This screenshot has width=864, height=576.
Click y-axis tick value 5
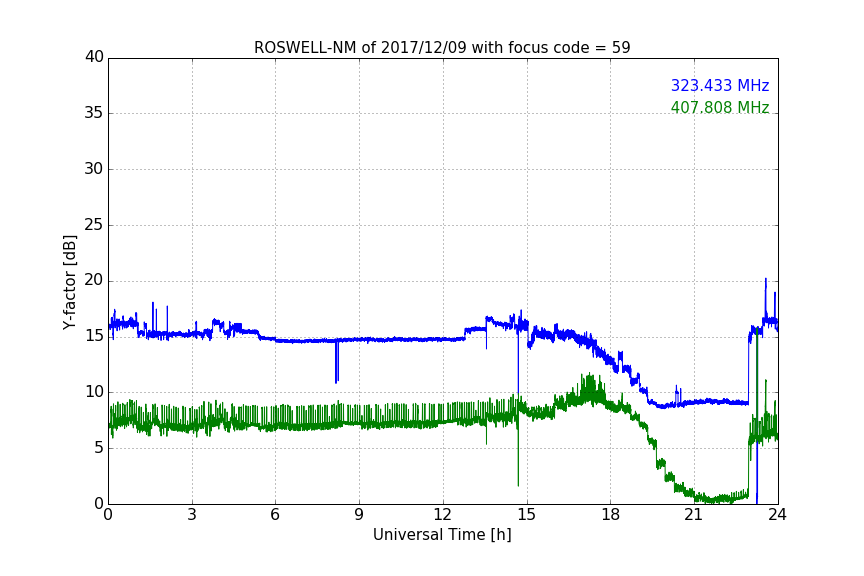(x=99, y=448)
